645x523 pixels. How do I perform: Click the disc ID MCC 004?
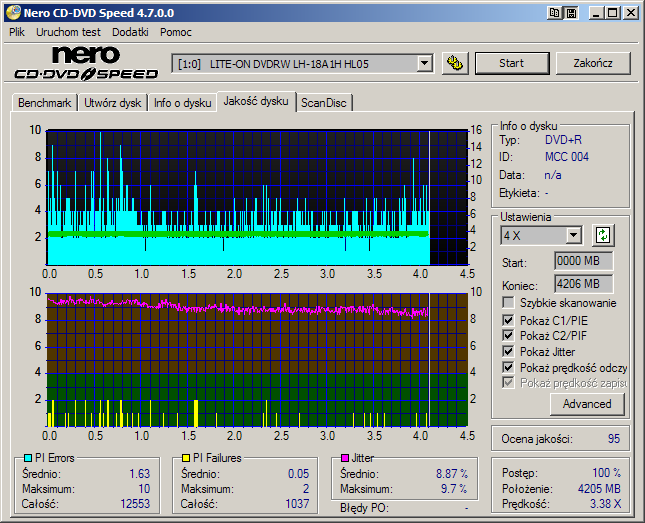point(567,157)
